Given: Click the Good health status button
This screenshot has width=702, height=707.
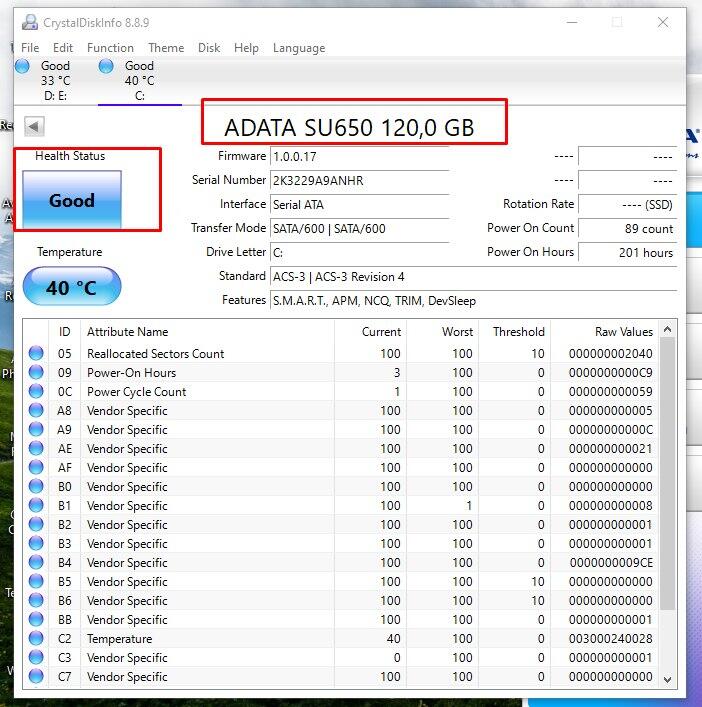Looking at the screenshot, I should [x=72, y=199].
